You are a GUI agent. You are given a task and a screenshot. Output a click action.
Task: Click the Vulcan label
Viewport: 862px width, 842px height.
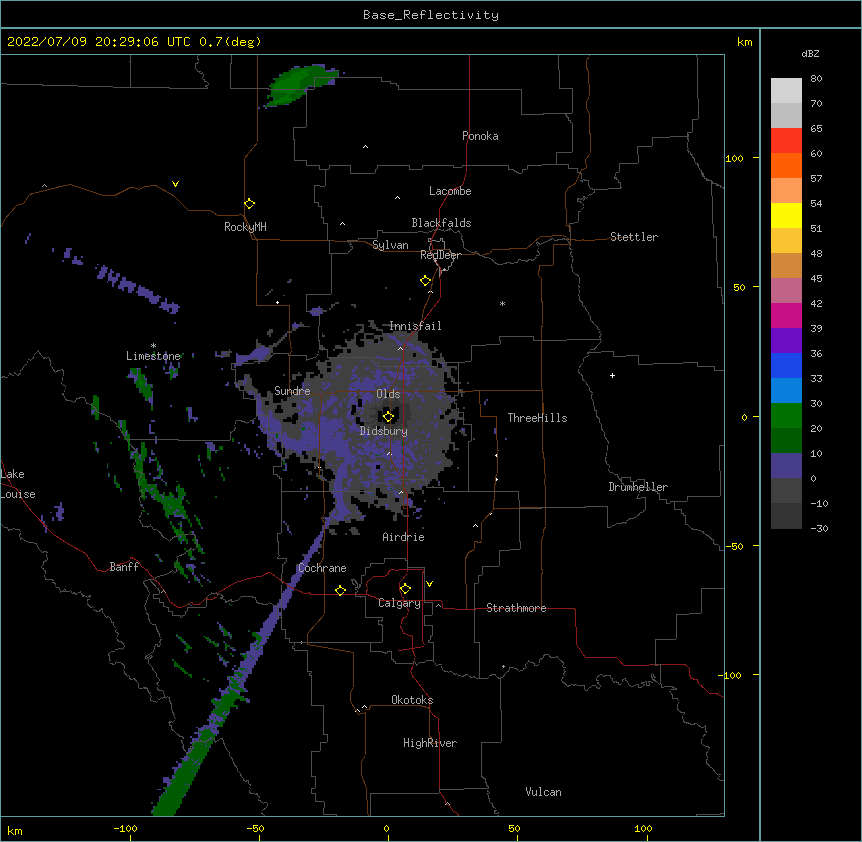(543, 792)
